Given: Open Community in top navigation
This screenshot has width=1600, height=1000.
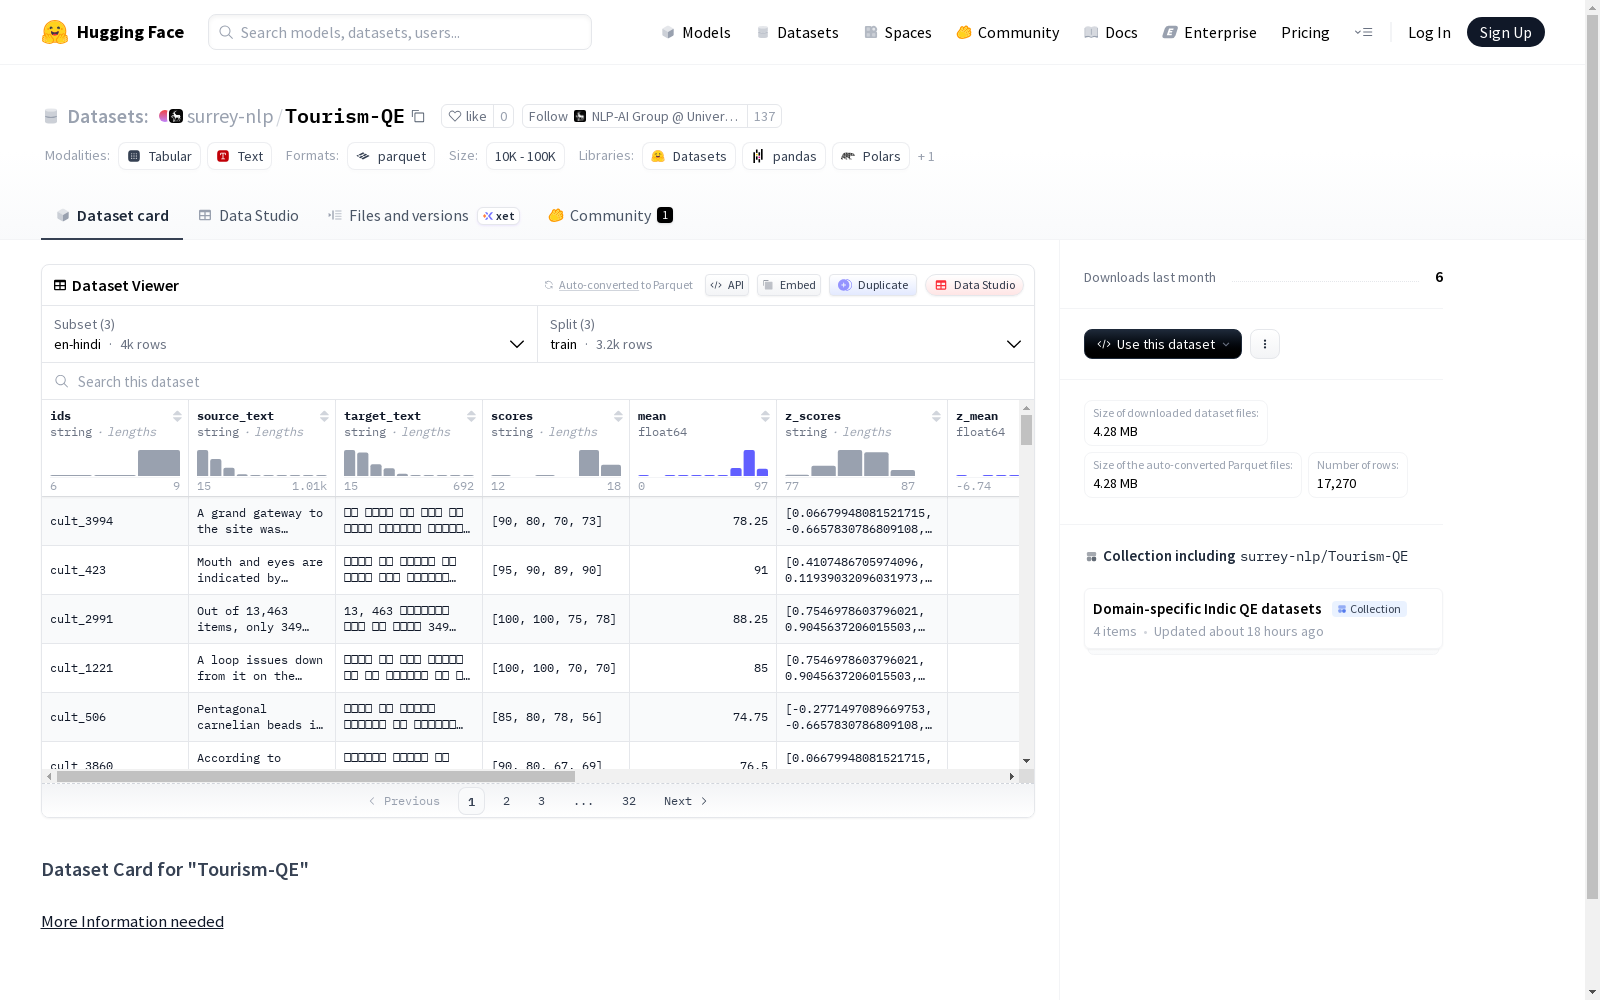Looking at the screenshot, I should [1008, 32].
